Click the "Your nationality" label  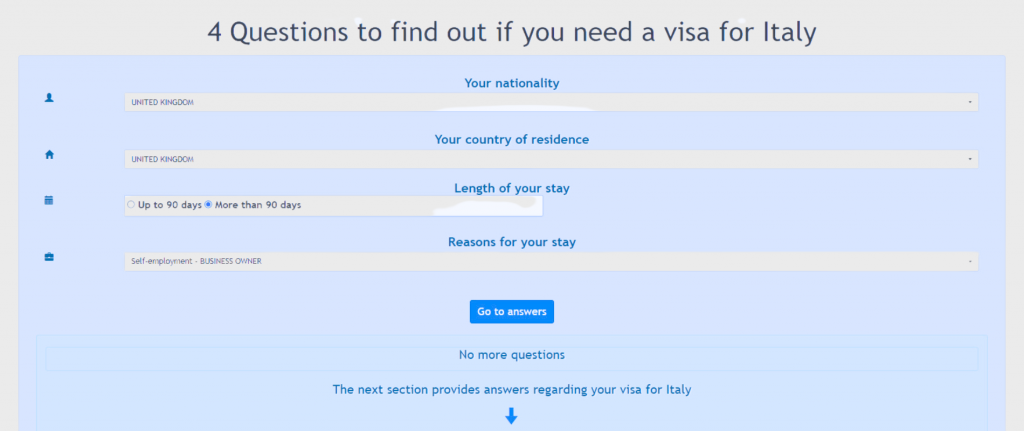(x=511, y=83)
